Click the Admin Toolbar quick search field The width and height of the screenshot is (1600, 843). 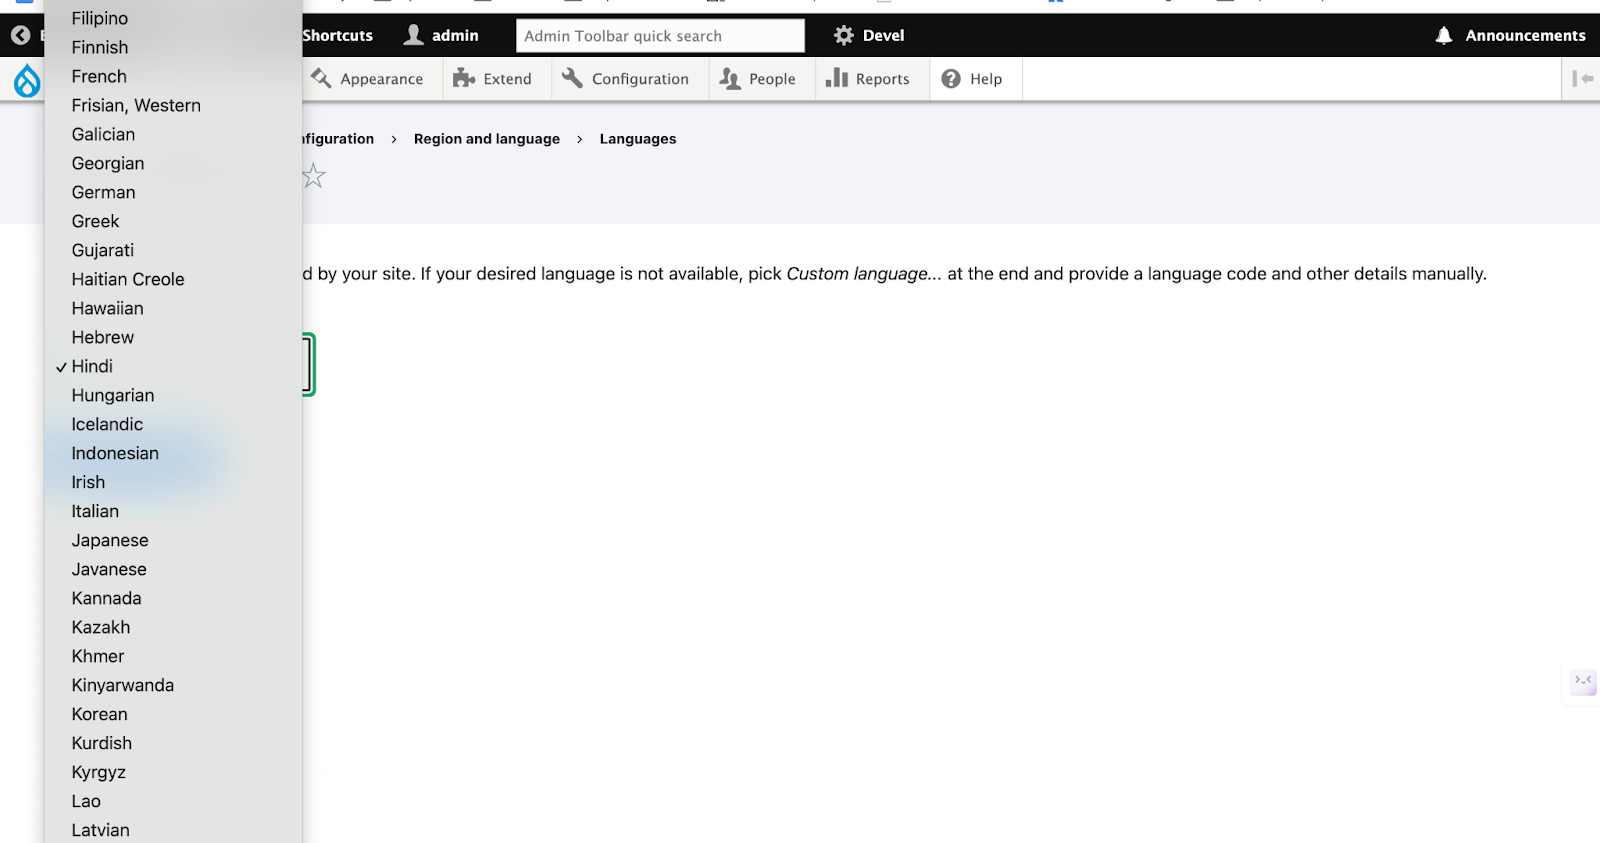(660, 36)
